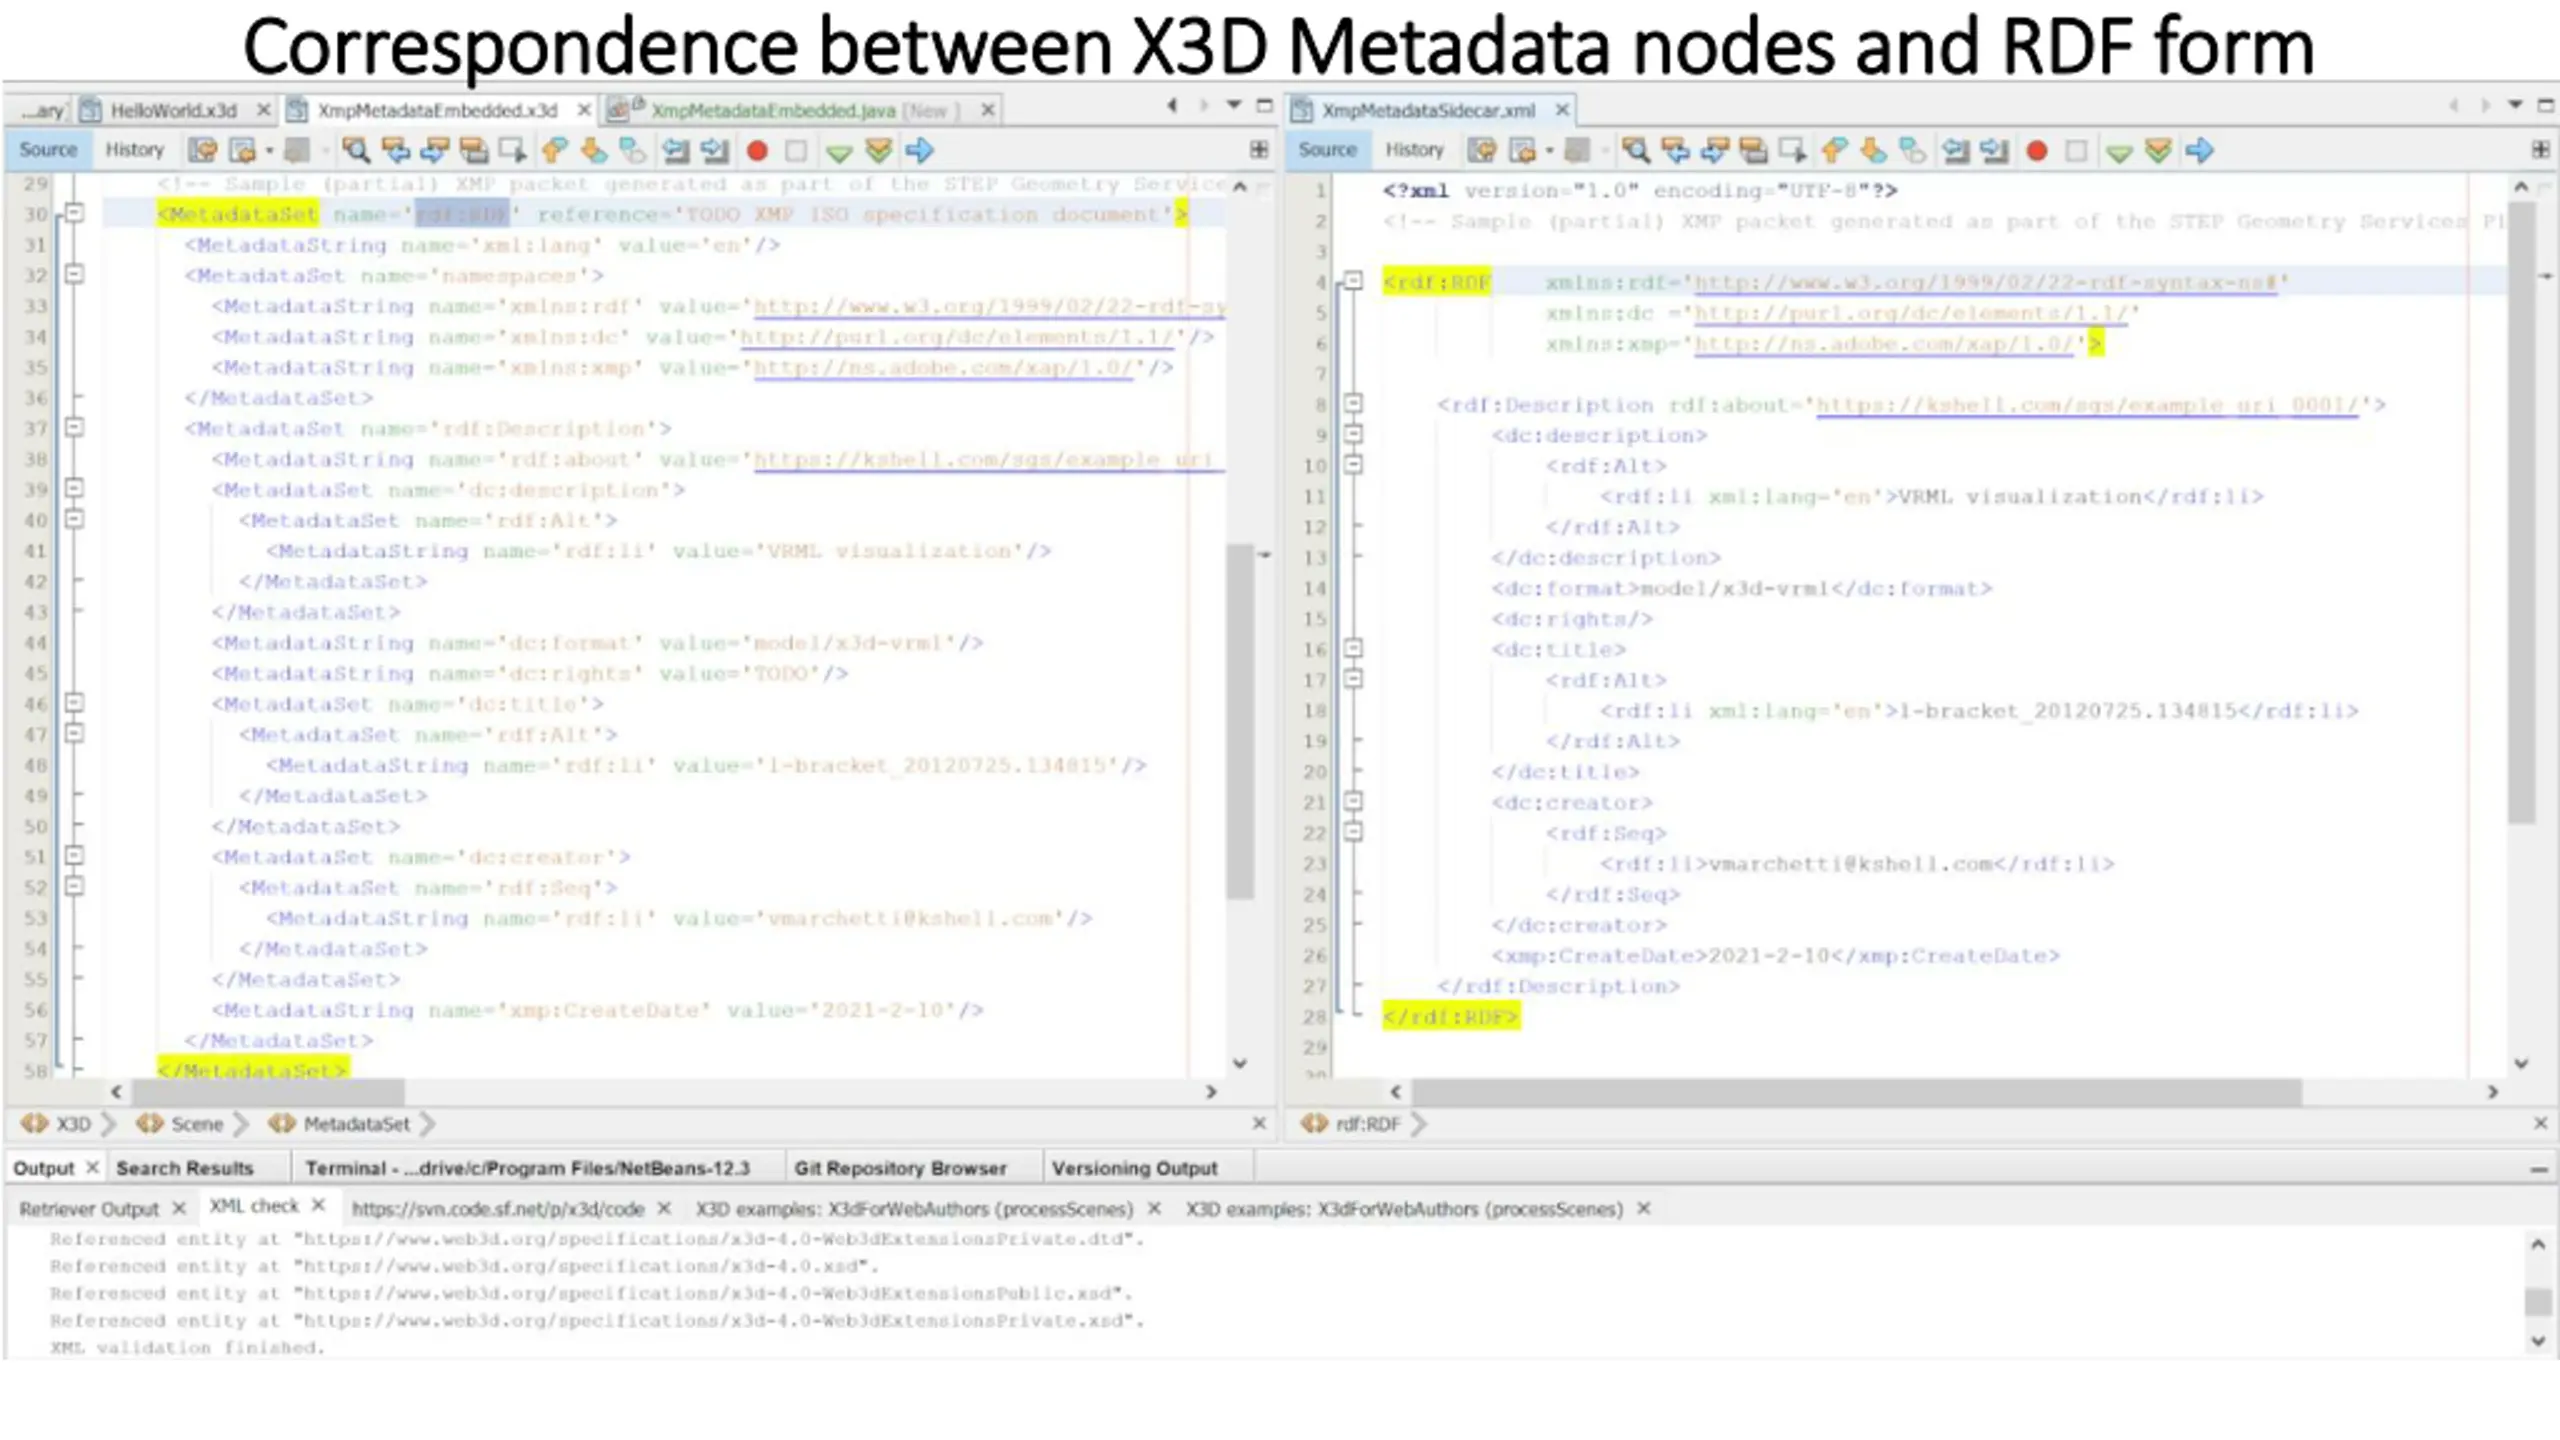Collapse dc:creator MetadataSet fold at line 51

75,855
